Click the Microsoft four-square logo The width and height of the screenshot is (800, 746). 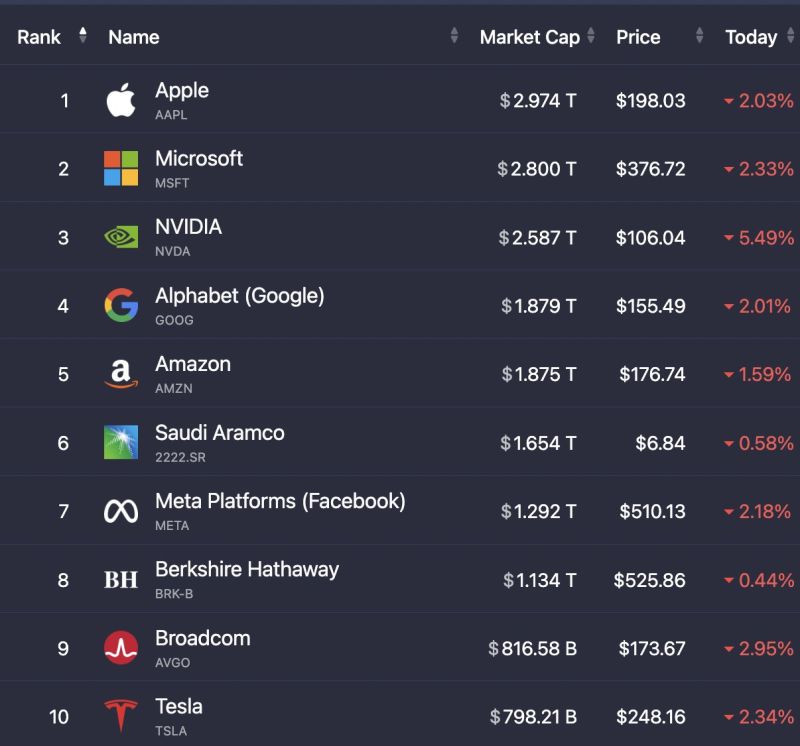point(121,168)
